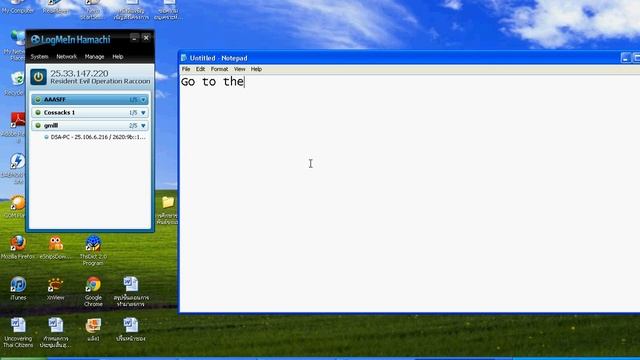Image resolution: width=640 pixels, height=360 pixels.
Task: Open the Help menu in Hamachi
Action: click(x=118, y=57)
